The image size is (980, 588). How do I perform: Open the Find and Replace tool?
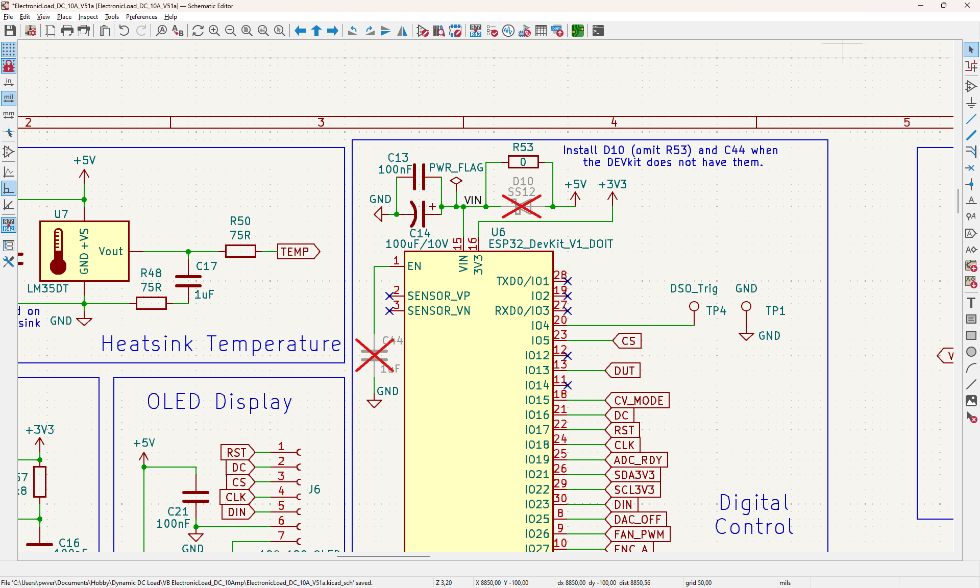coord(178,31)
